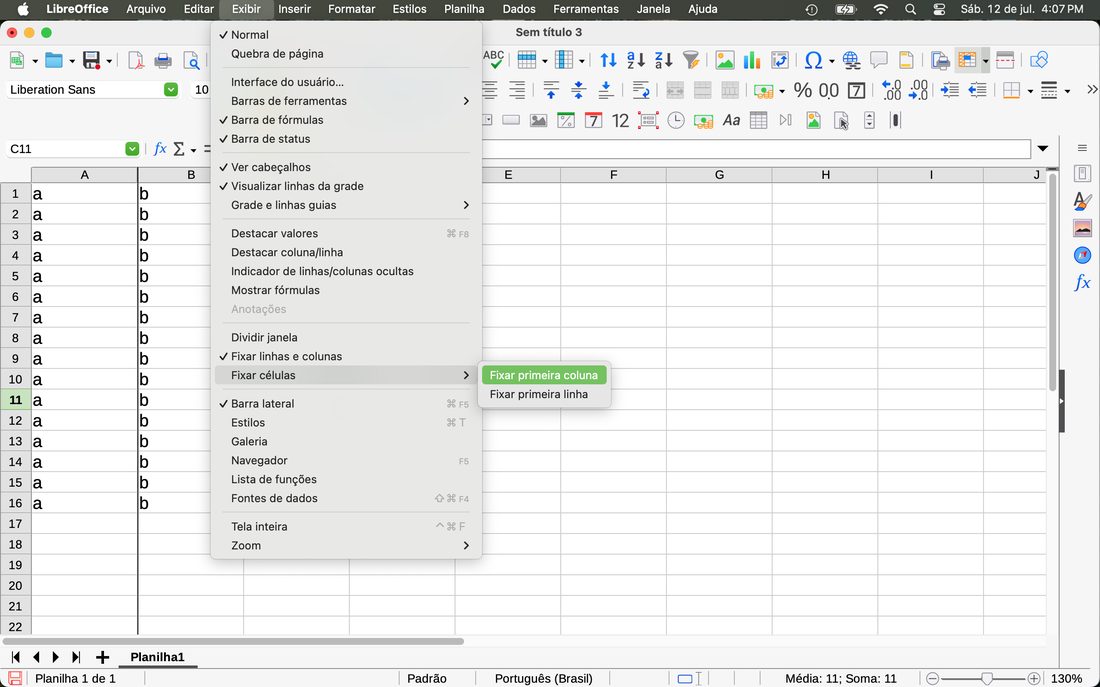The height and width of the screenshot is (687, 1100).
Task: Click the Wrap Text icon
Action: pos(640,90)
